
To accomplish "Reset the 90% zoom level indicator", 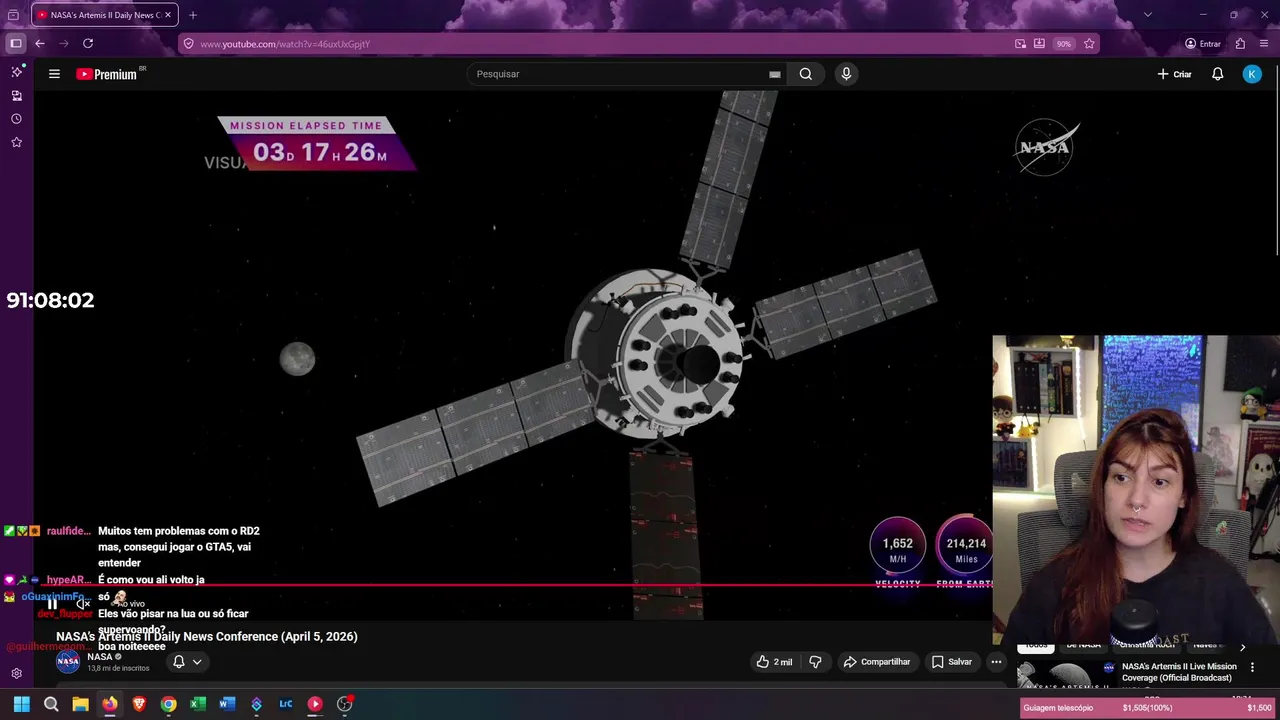I will (x=1064, y=44).
